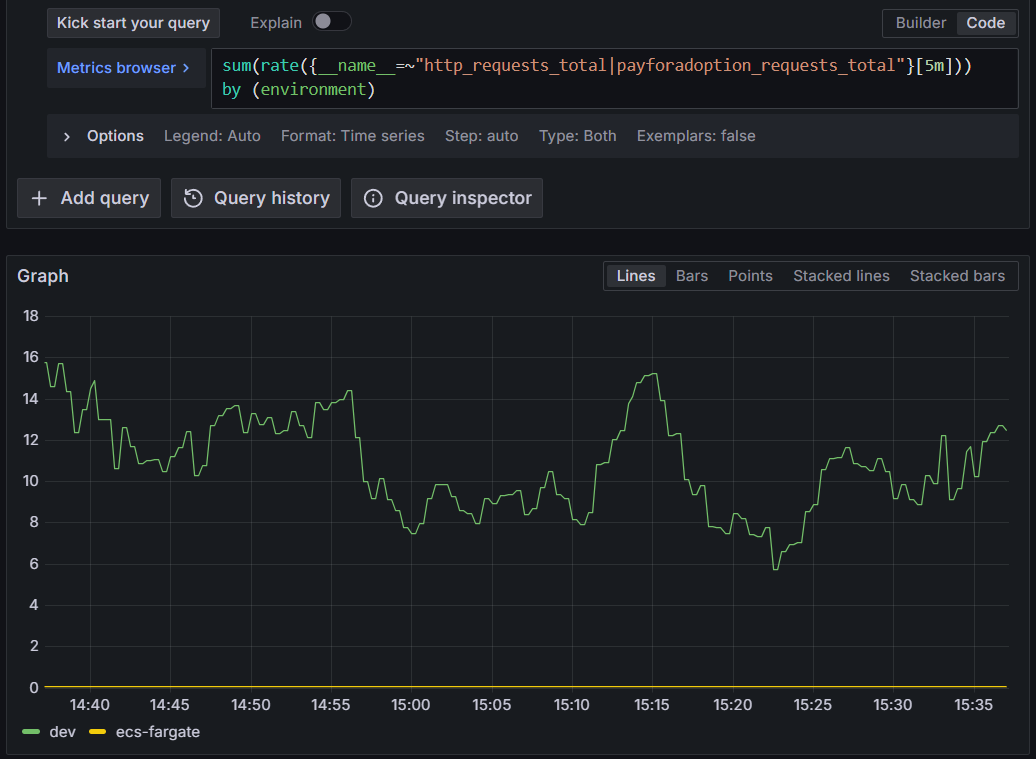
Task: Open the Query inspector info icon
Action: coord(373,197)
